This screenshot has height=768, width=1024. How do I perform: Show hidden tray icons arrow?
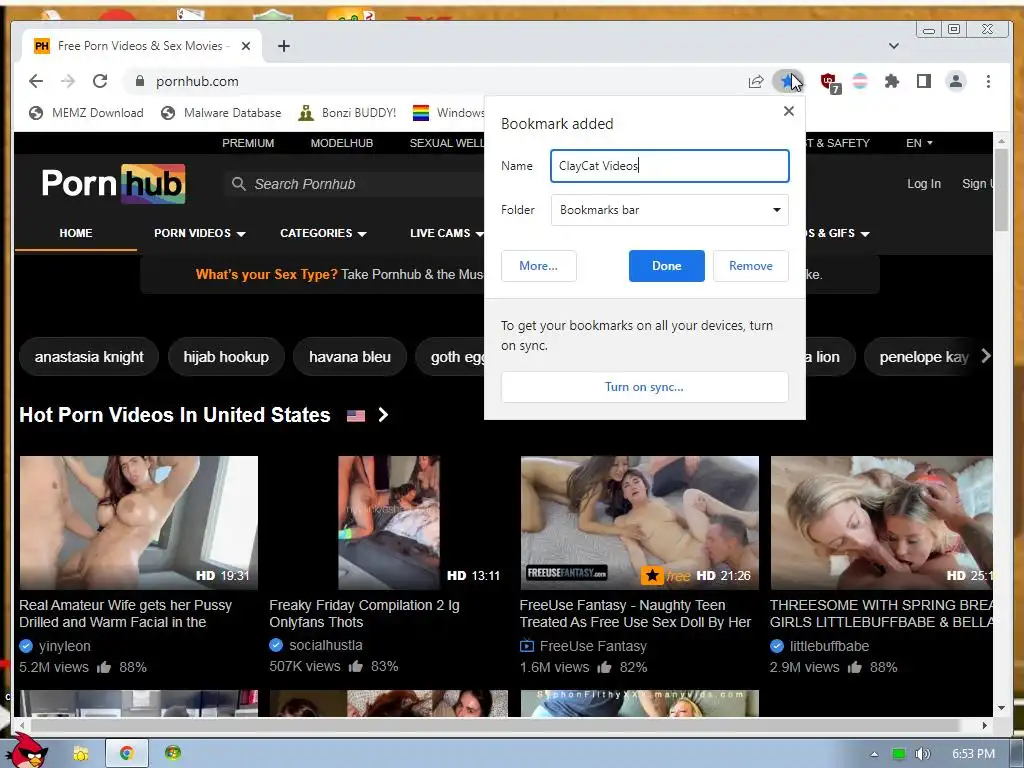click(874, 754)
